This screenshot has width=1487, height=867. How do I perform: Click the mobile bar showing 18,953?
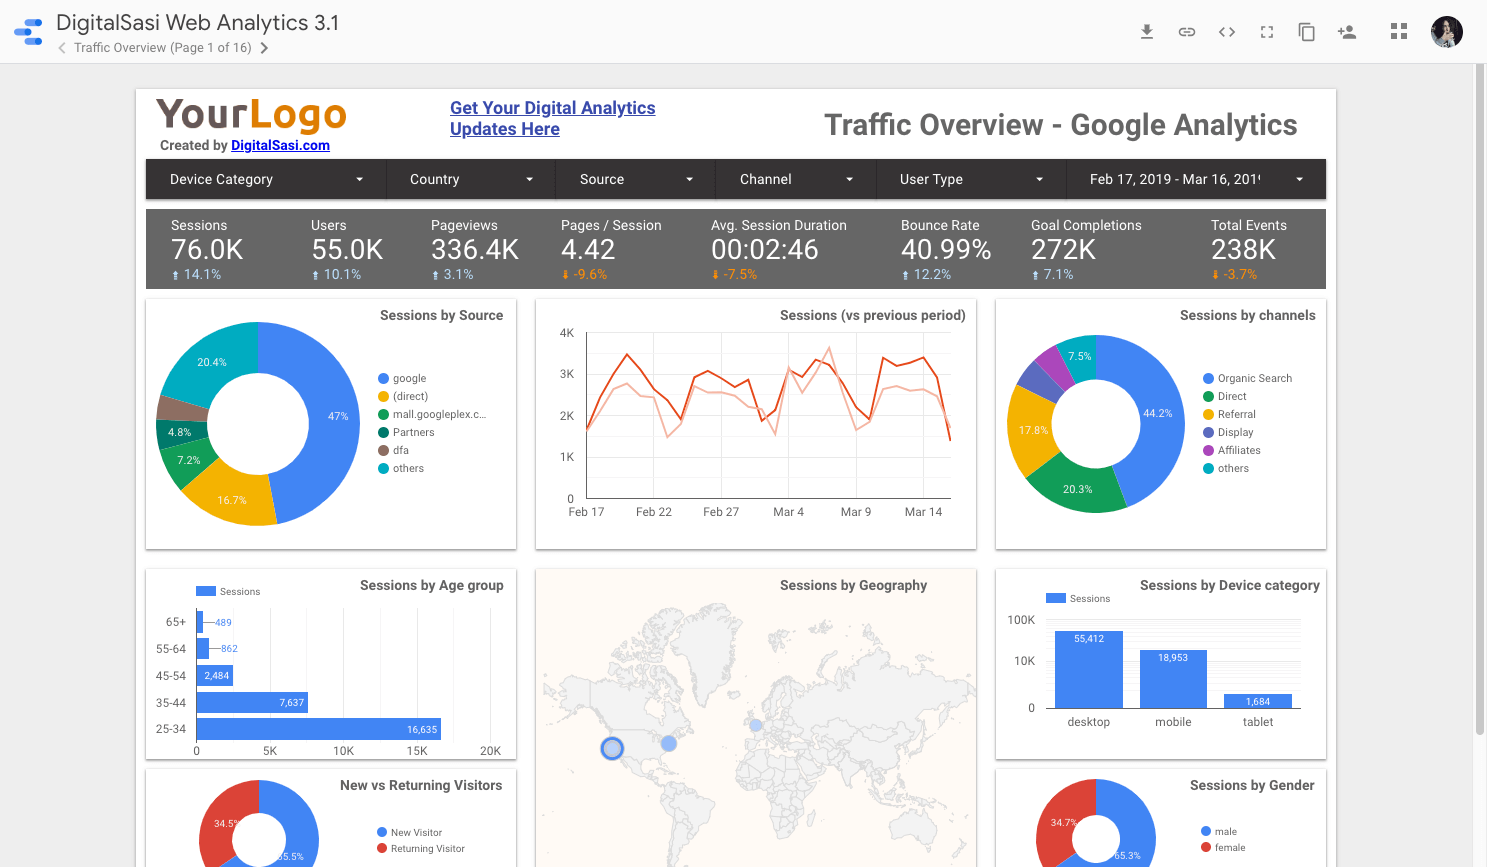(x=1173, y=680)
